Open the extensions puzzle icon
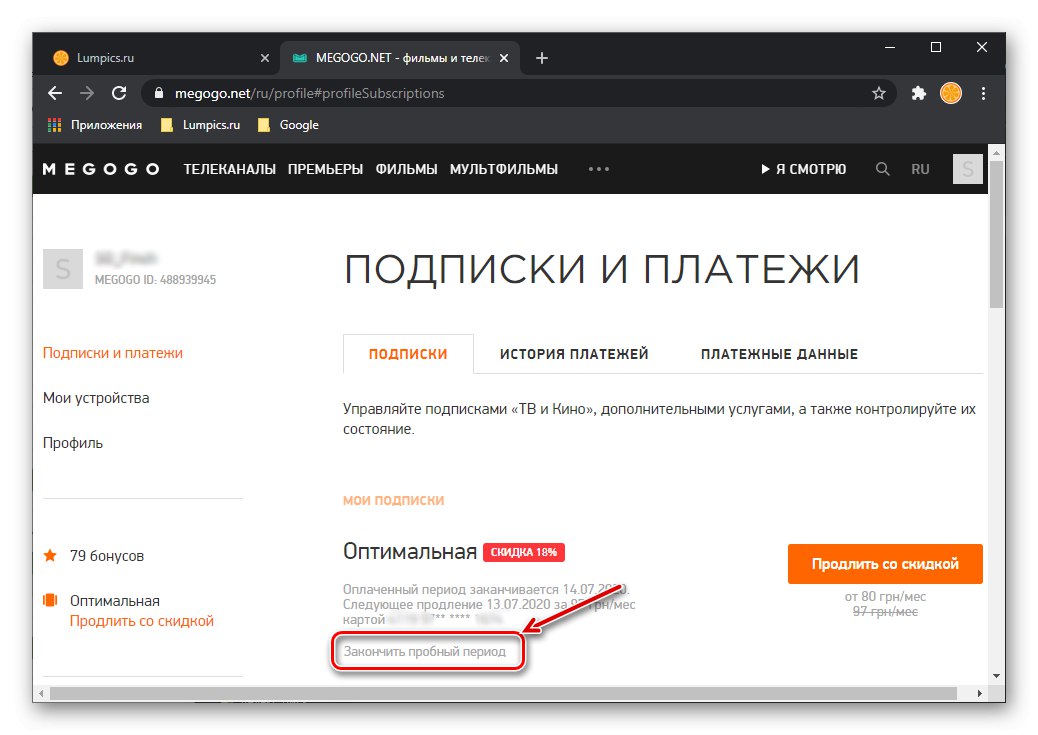This screenshot has height=735, width=1038. [918, 93]
